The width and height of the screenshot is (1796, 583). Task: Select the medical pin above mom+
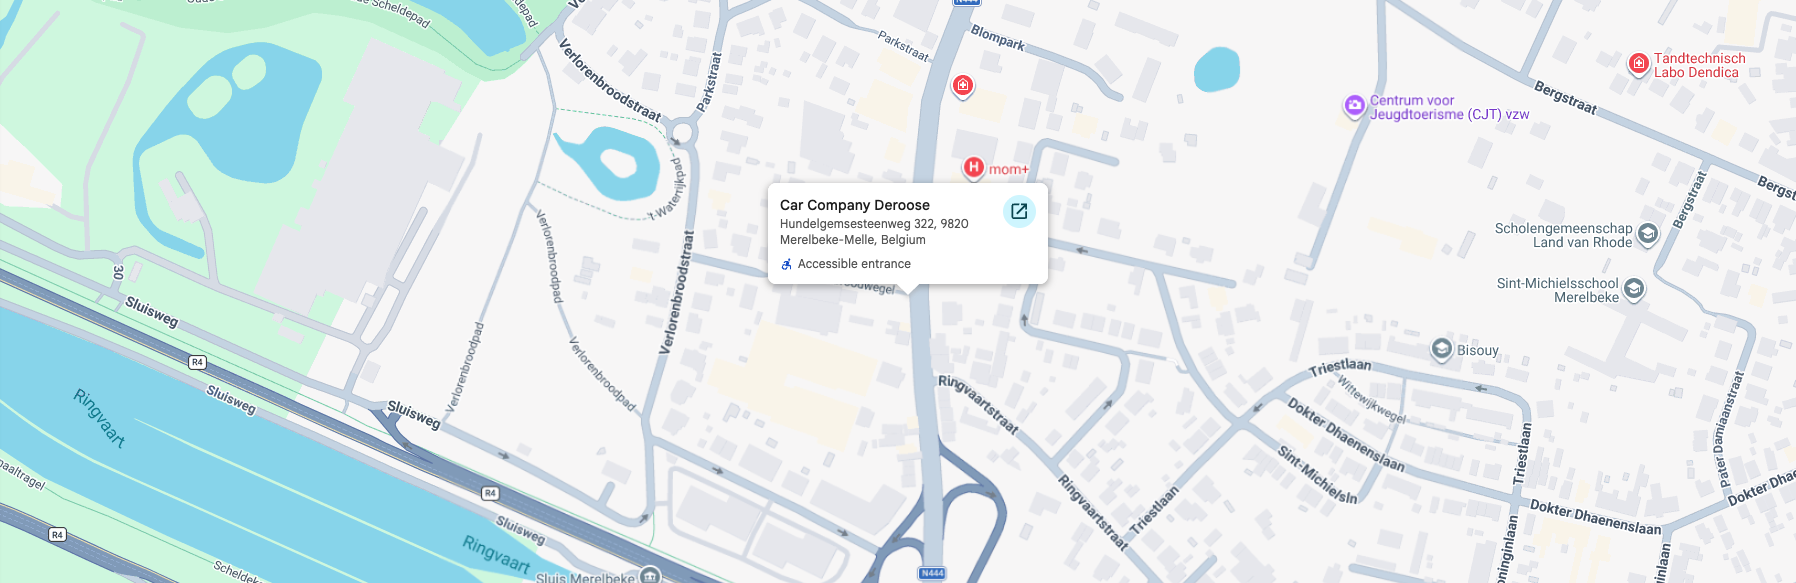(x=963, y=86)
